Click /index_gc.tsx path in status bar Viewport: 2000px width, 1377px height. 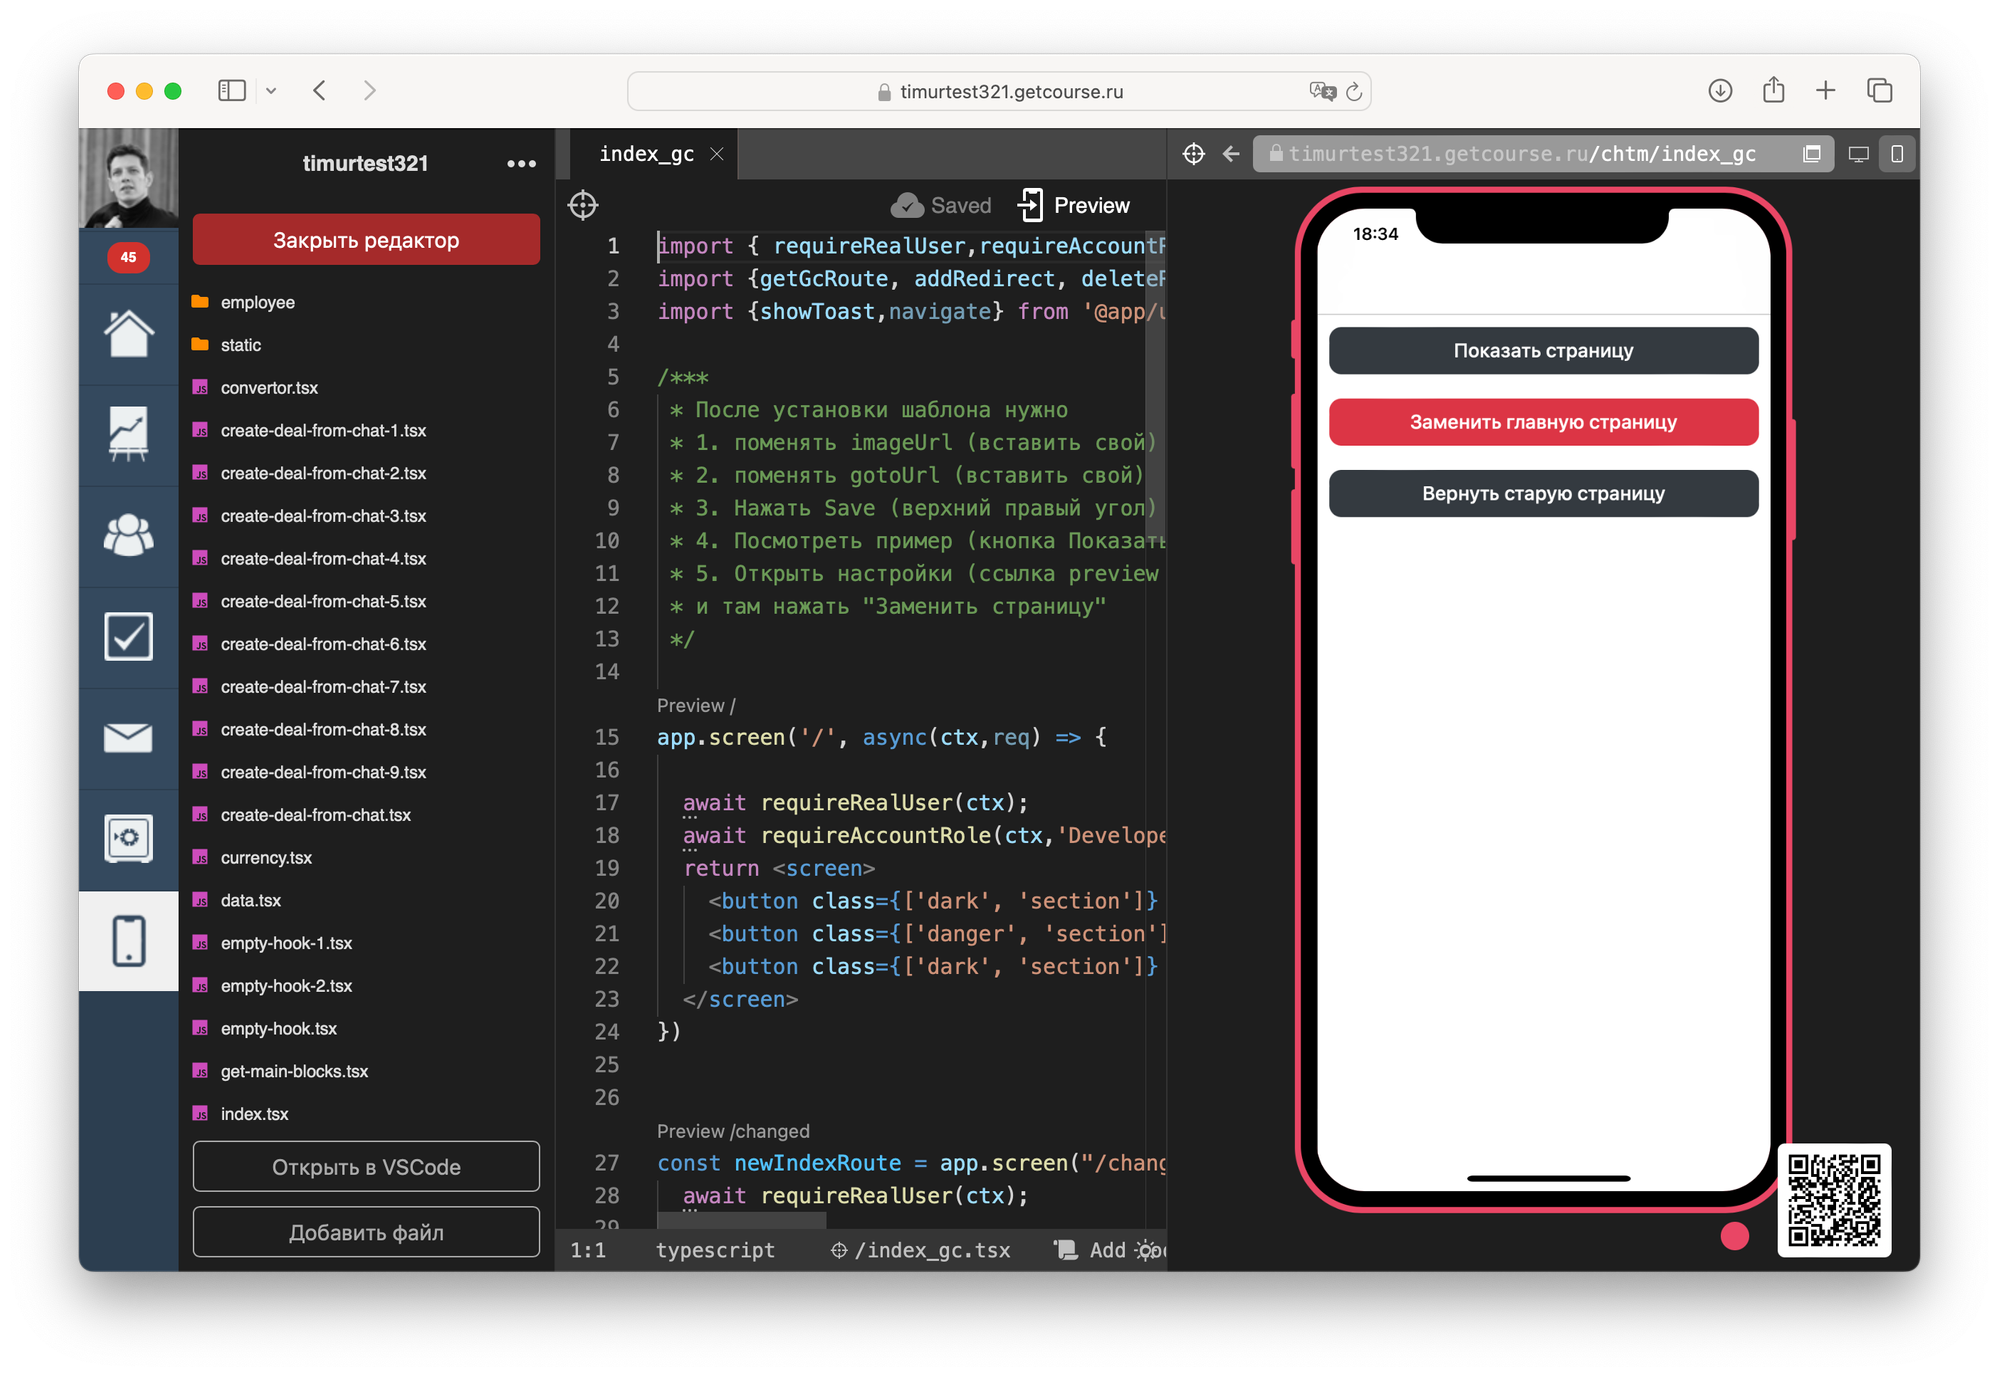pyautogui.click(x=921, y=1250)
